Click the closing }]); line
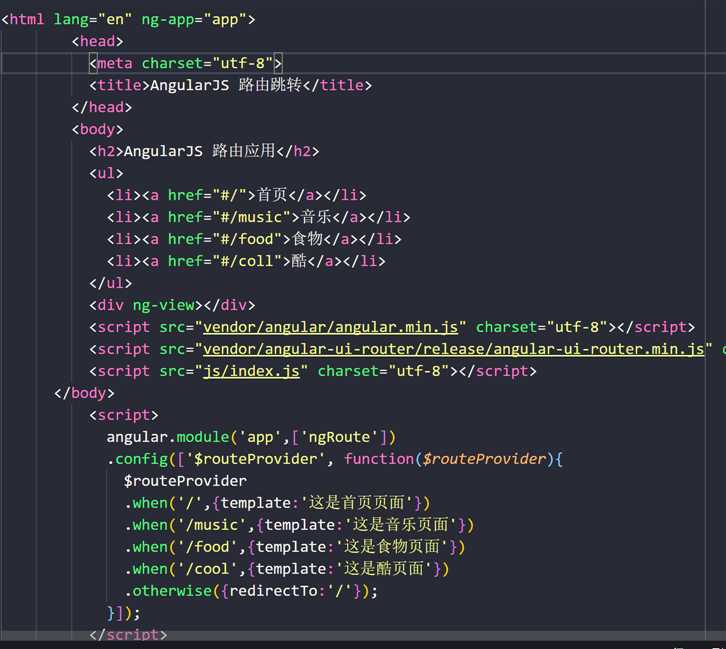This screenshot has width=726, height=649. click(x=124, y=613)
